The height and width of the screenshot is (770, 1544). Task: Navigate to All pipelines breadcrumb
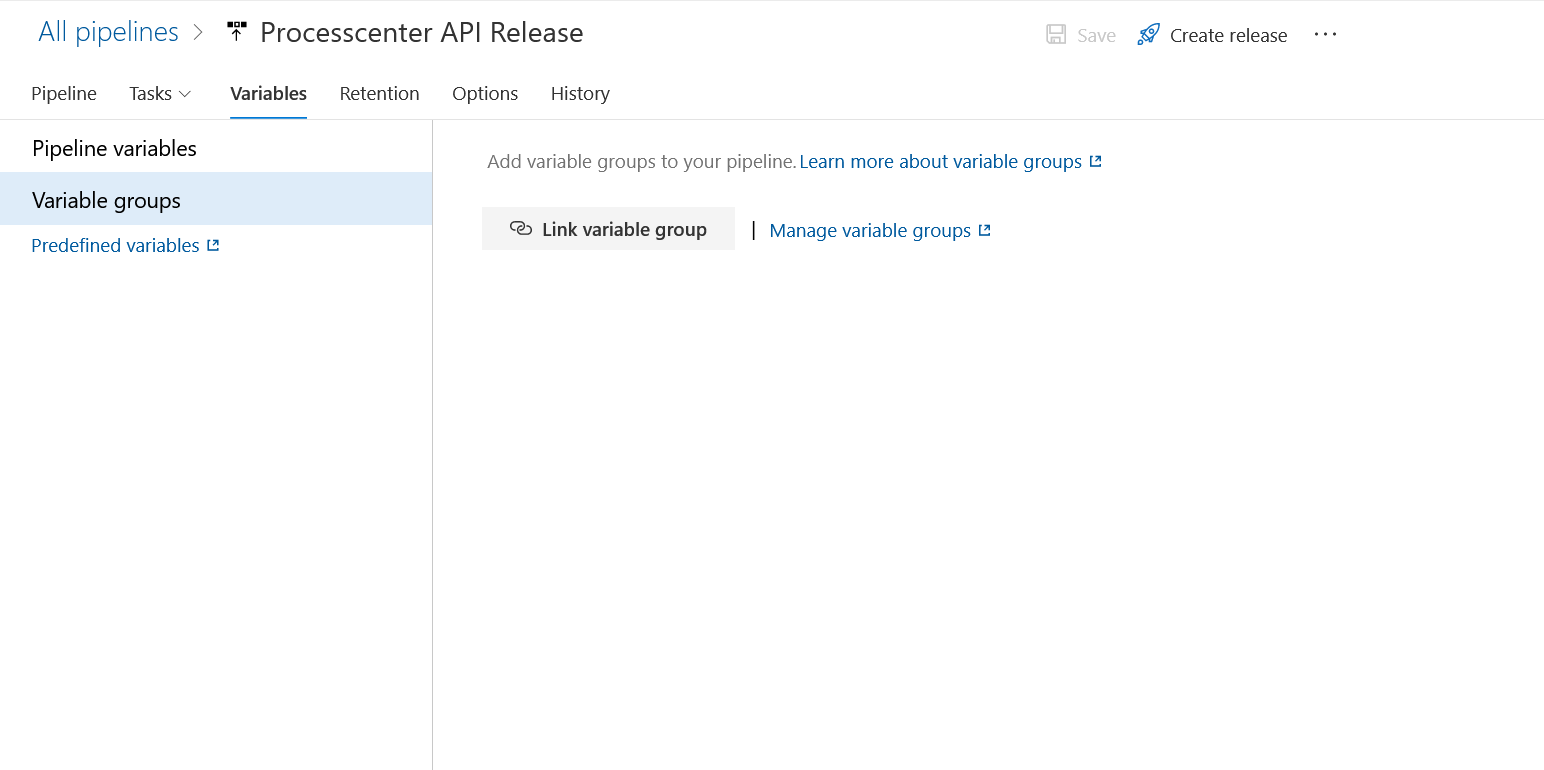pos(108,32)
